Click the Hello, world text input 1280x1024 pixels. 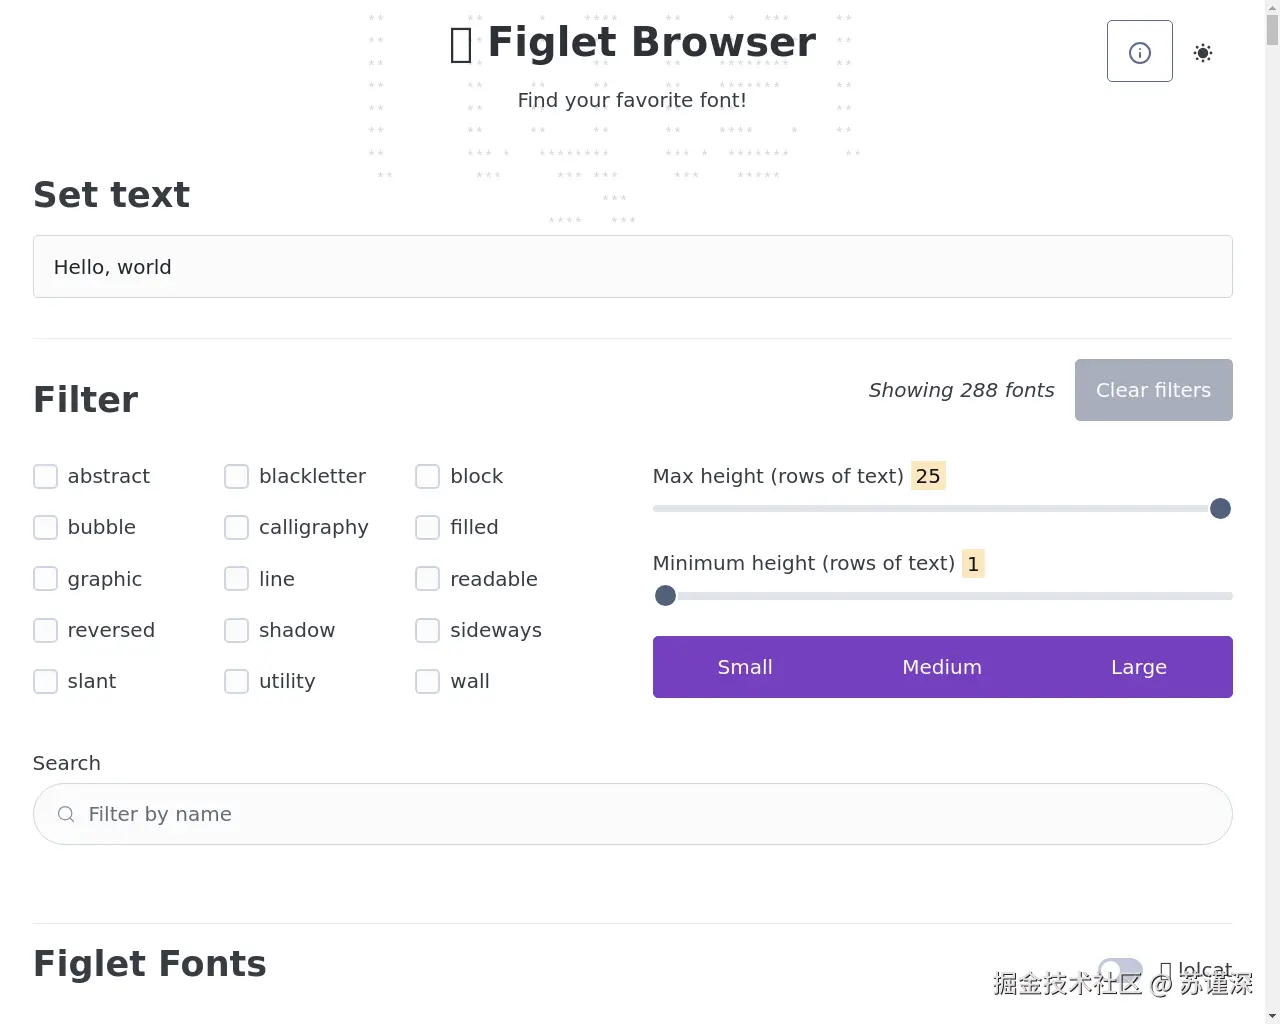[632, 266]
